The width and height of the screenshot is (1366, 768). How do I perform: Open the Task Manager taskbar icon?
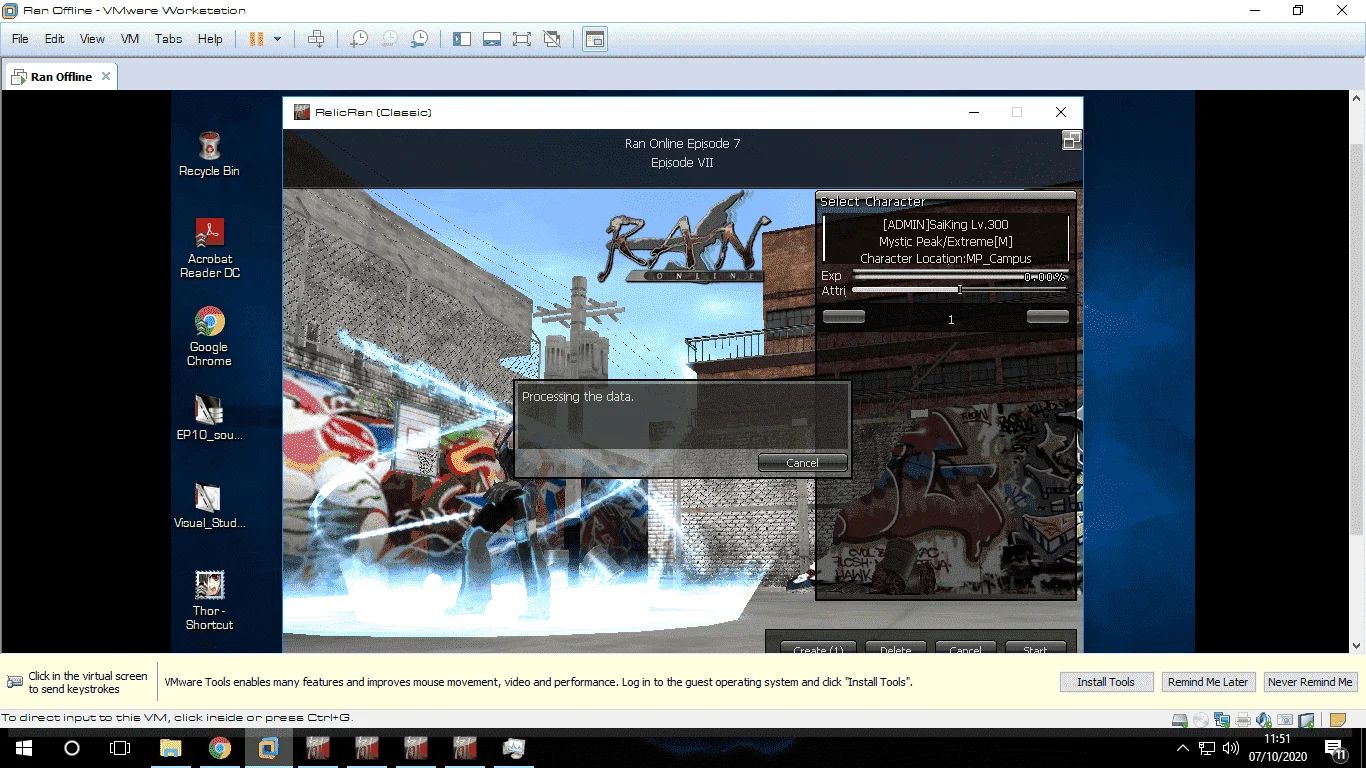pyautogui.click(x=514, y=748)
